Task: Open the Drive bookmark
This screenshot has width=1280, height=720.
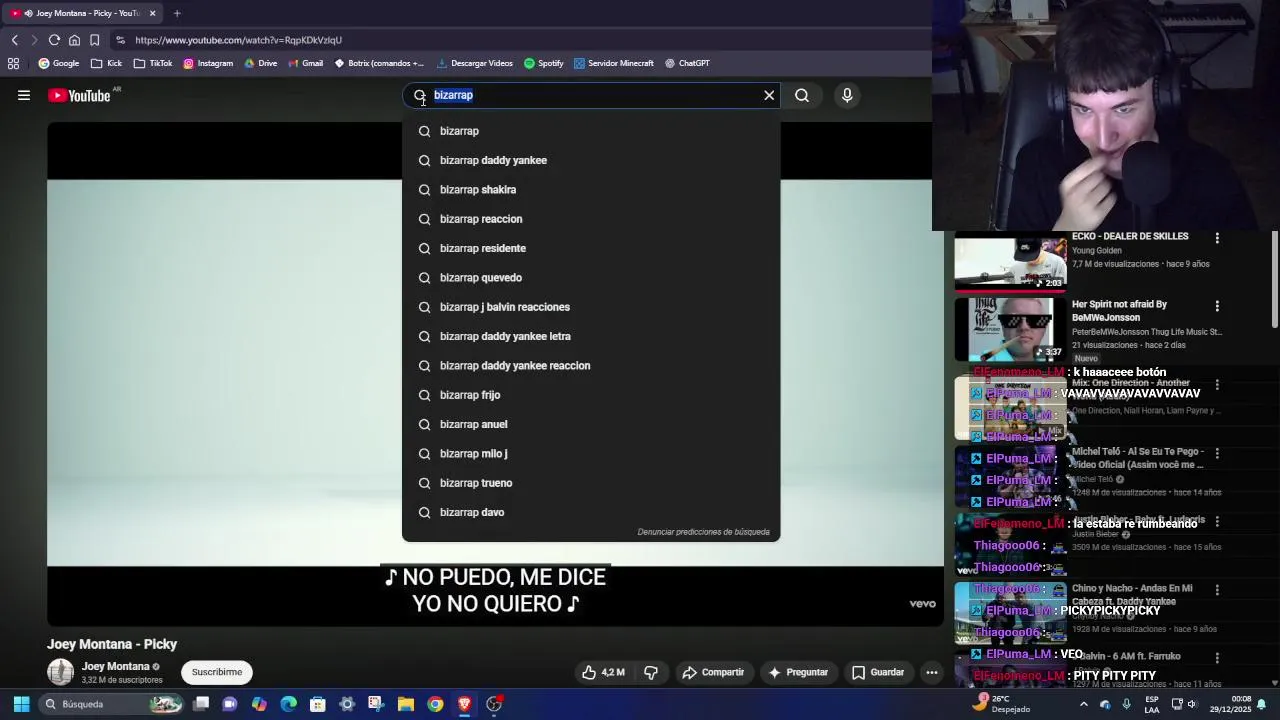Action: (x=260, y=63)
